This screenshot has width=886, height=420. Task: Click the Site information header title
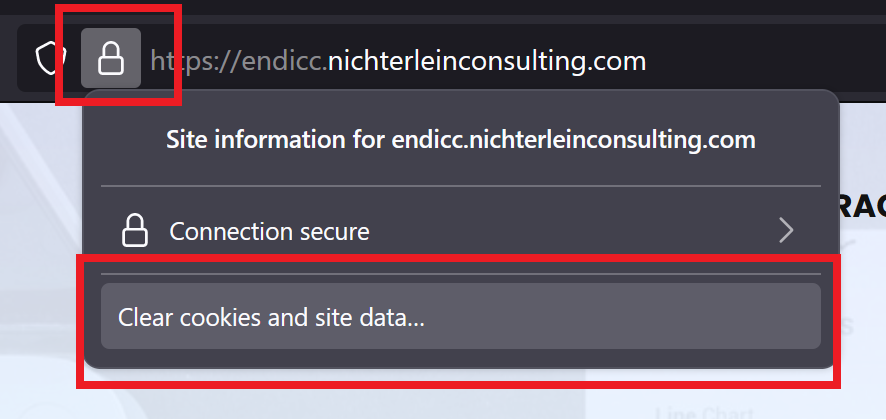(460, 139)
